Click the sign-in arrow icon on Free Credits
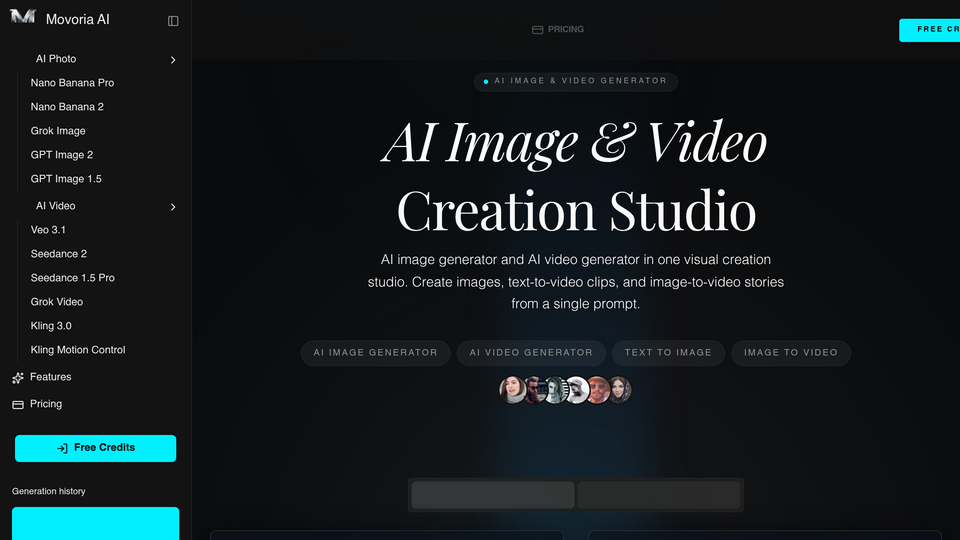This screenshot has height=540, width=960. click(x=62, y=448)
